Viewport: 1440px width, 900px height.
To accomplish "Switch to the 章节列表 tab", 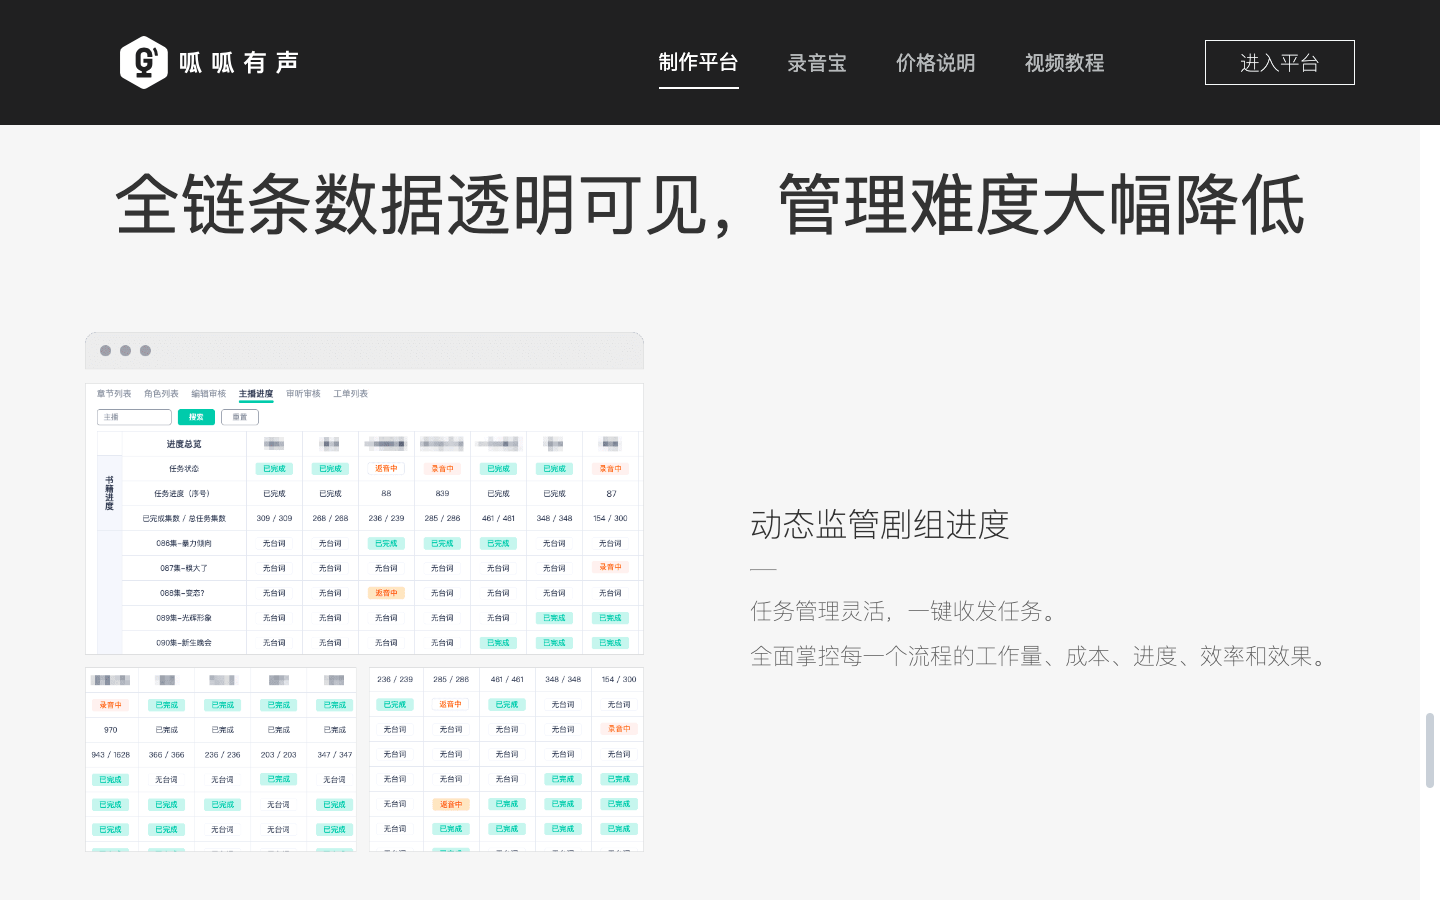I will [x=114, y=394].
